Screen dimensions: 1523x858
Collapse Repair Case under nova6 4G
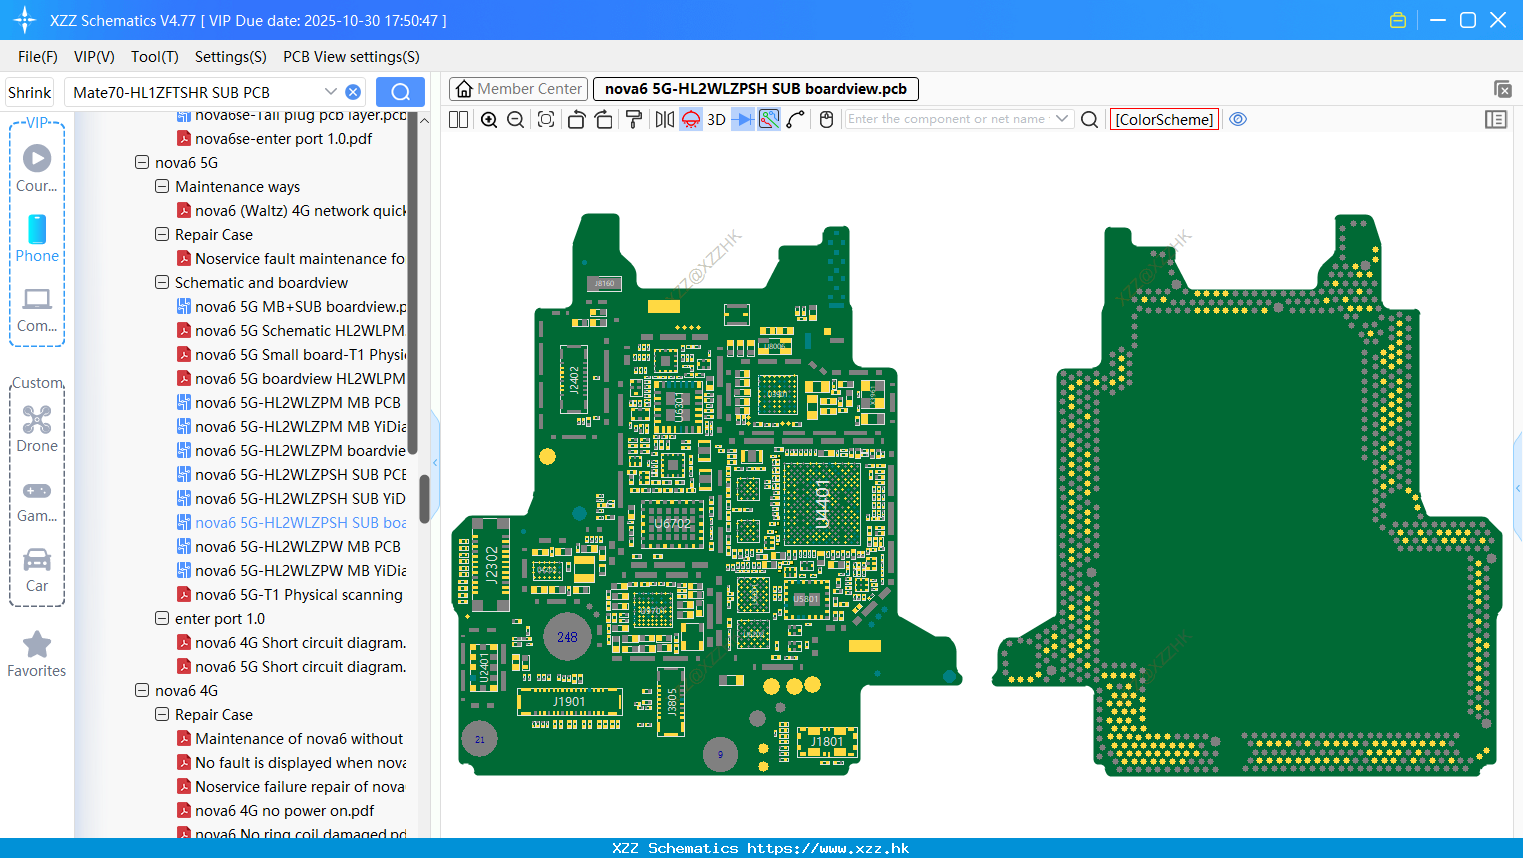[162, 714]
